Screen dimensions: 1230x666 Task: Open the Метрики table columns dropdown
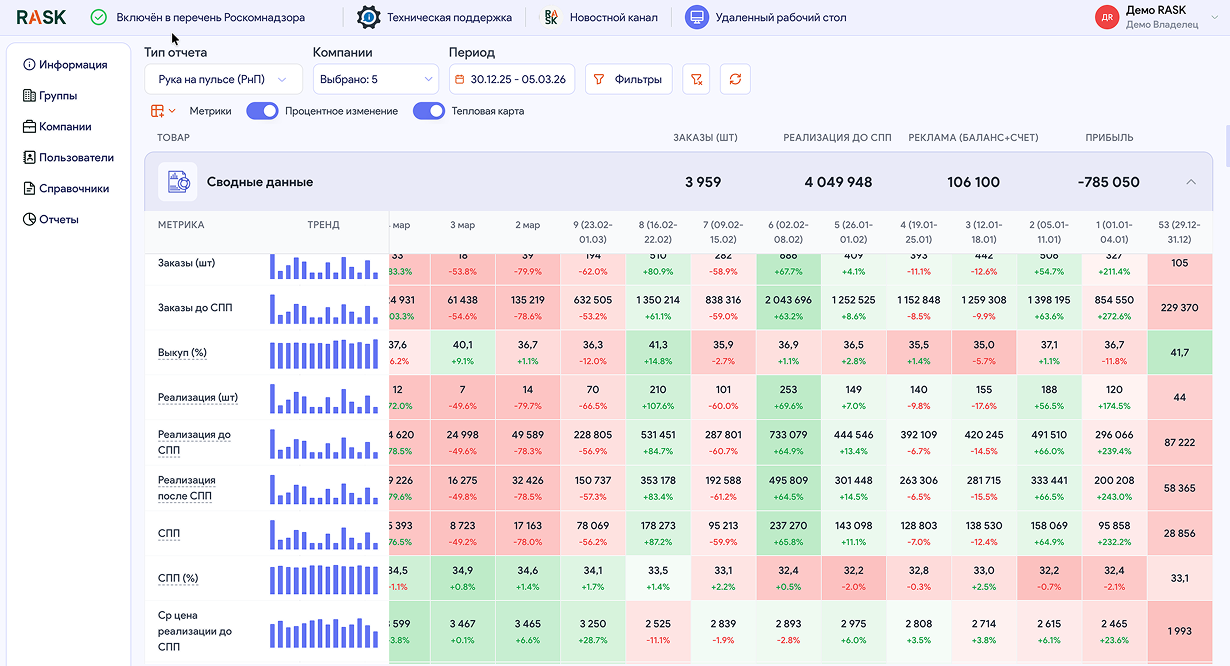click(163, 111)
